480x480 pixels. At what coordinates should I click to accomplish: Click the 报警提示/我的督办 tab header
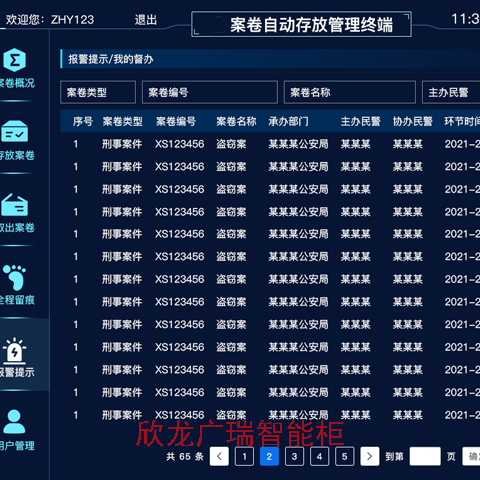pos(111,59)
